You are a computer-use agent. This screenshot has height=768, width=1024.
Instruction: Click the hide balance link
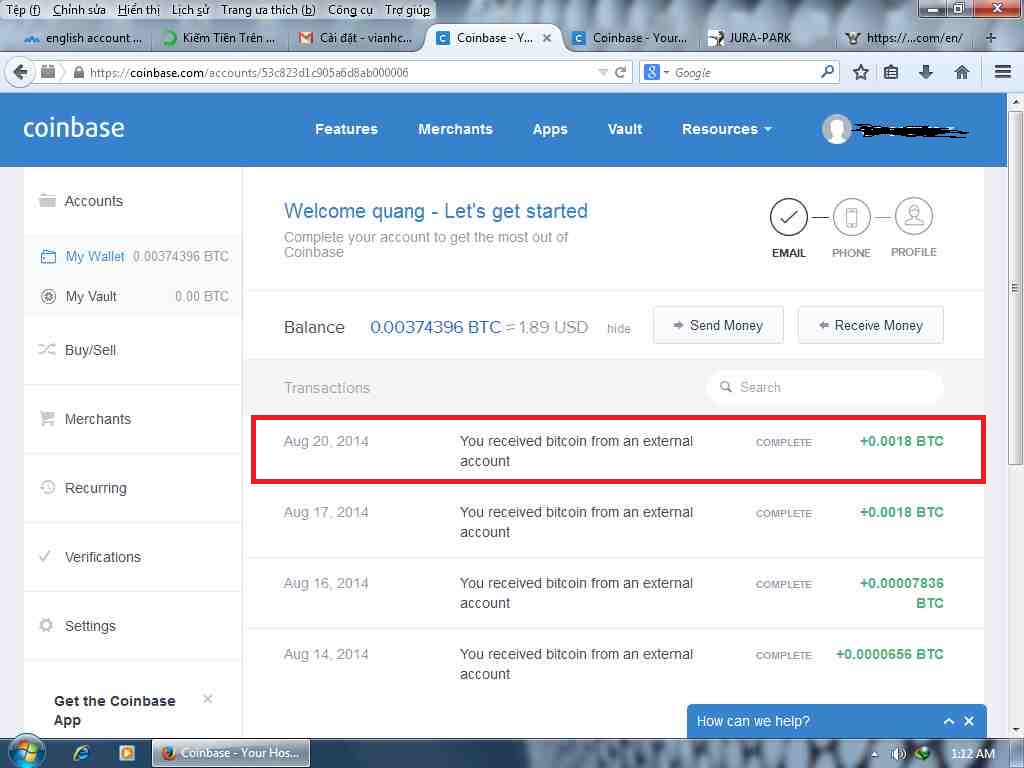coord(618,328)
